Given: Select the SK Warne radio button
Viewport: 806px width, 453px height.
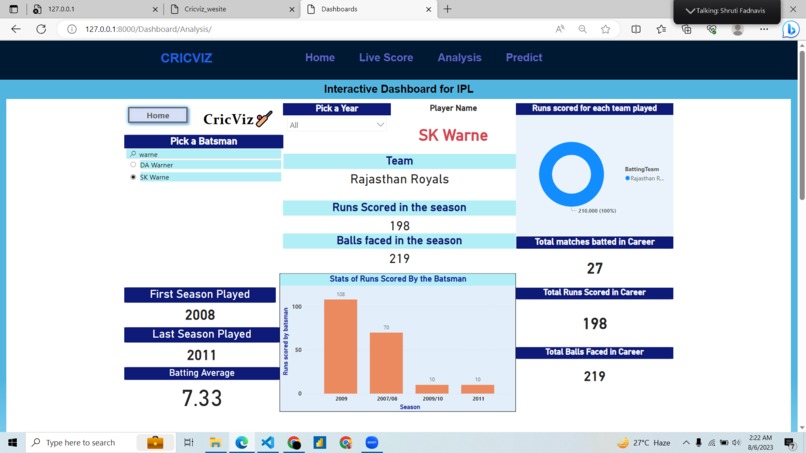Looking at the screenshot, I should click(133, 177).
